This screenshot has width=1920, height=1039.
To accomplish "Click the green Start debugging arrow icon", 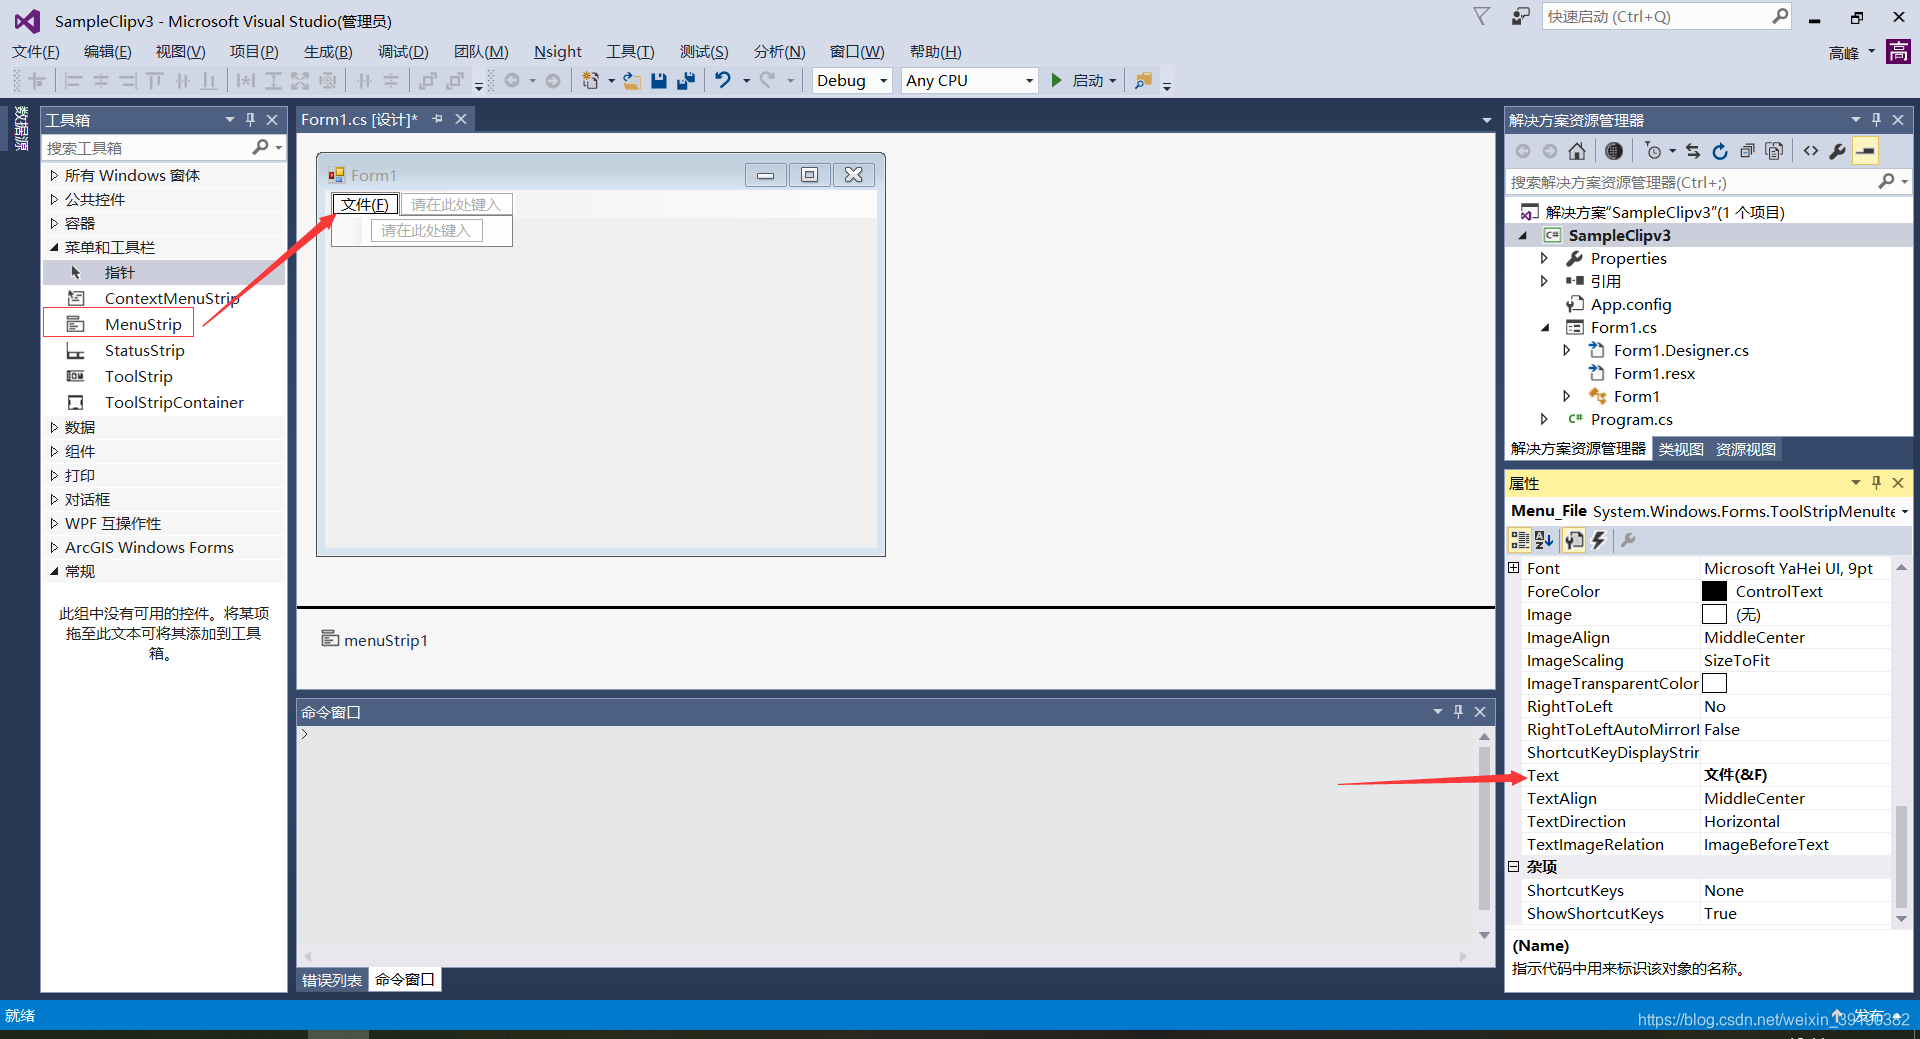I will (x=1056, y=80).
